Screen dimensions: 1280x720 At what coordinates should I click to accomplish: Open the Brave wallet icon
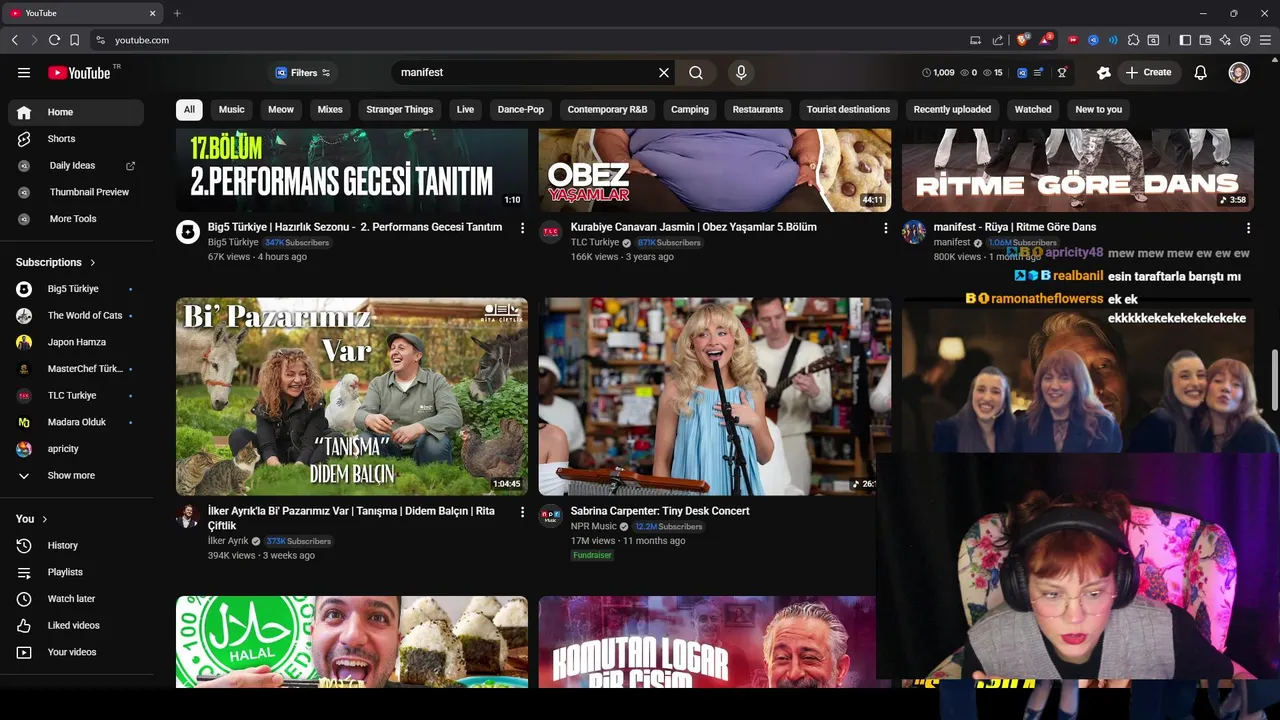pyautogui.click(x=1205, y=40)
